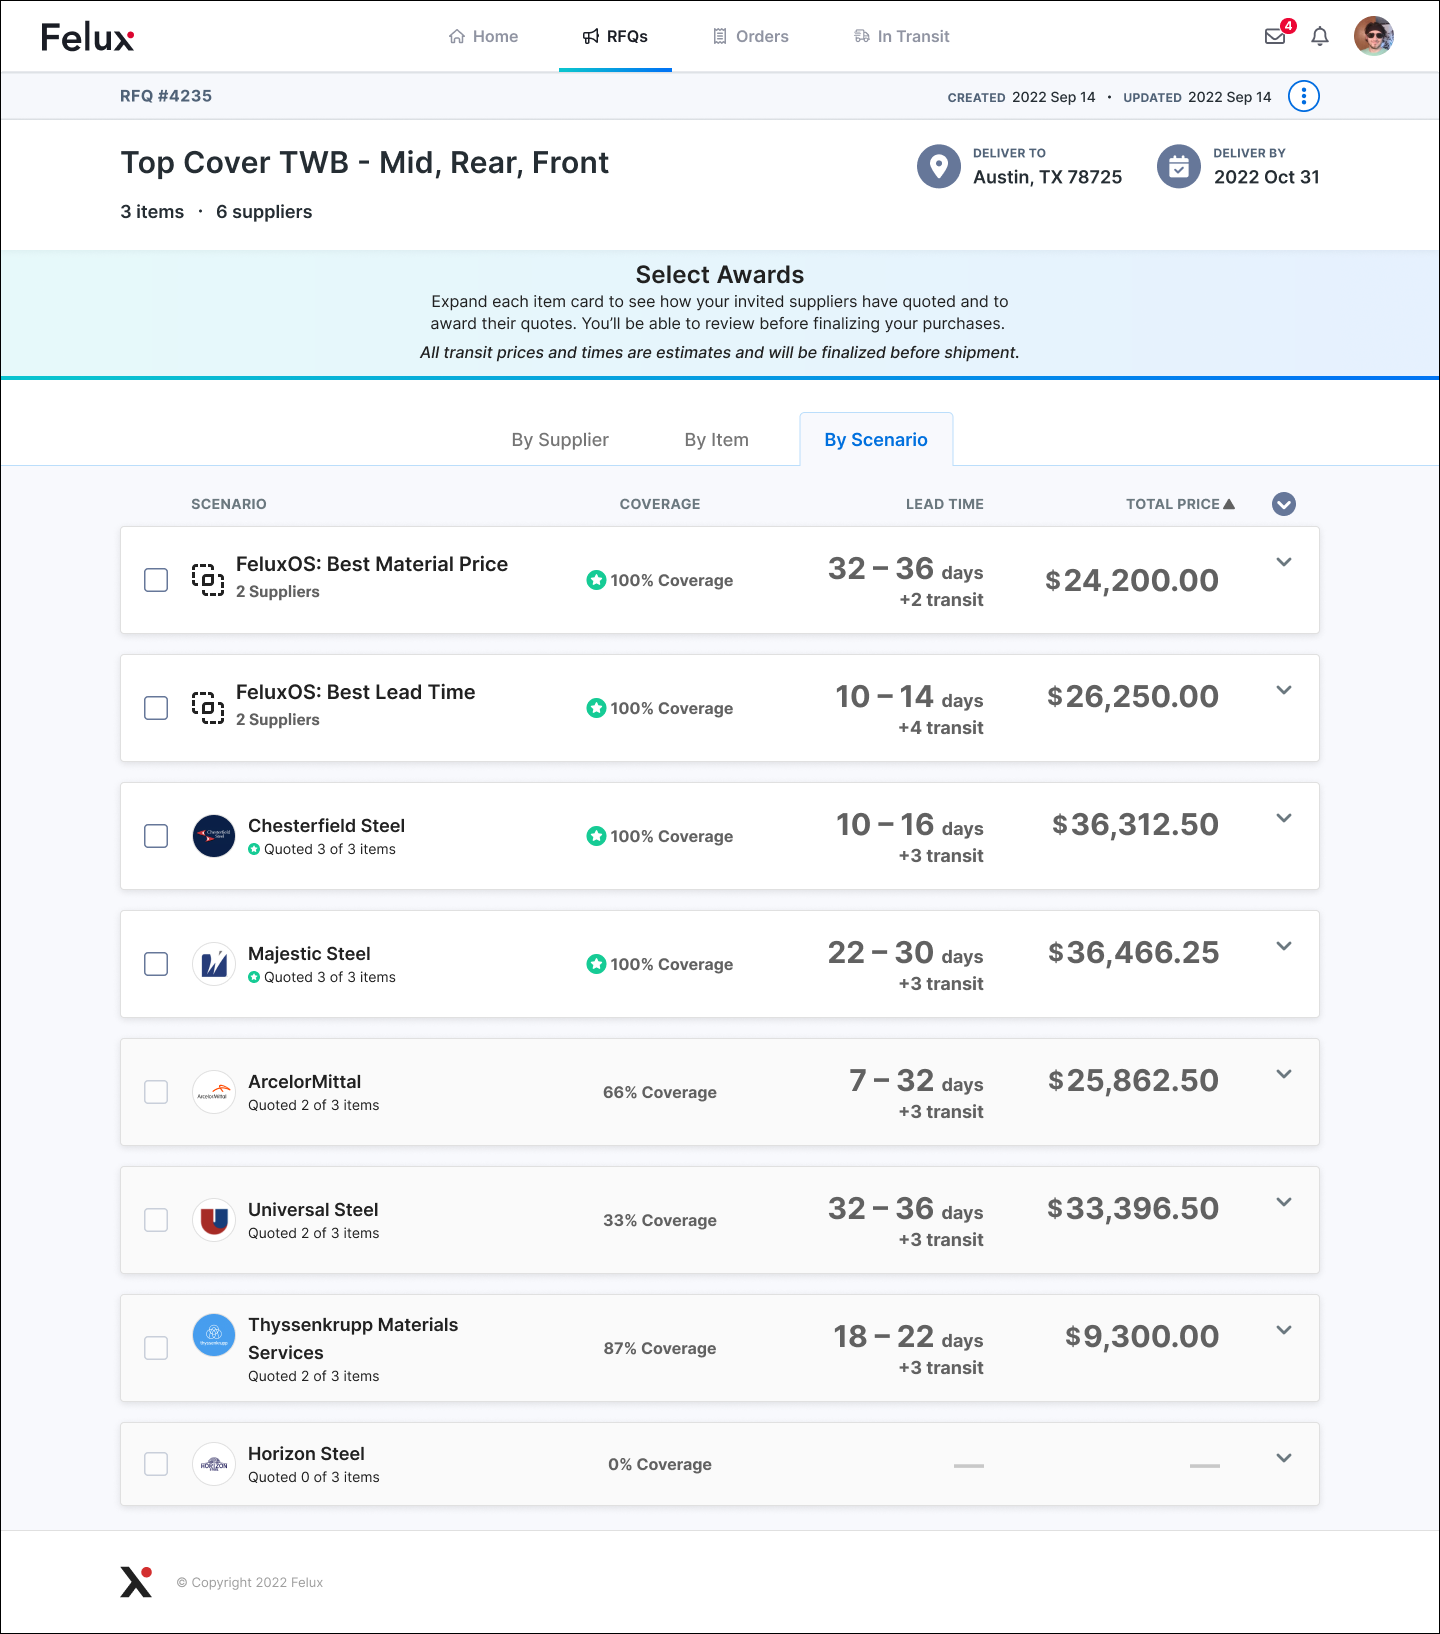The width and height of the screenshot is (1440, 1634).
Task: Open notifications bell icon
Action: (x=1320, y=36)
